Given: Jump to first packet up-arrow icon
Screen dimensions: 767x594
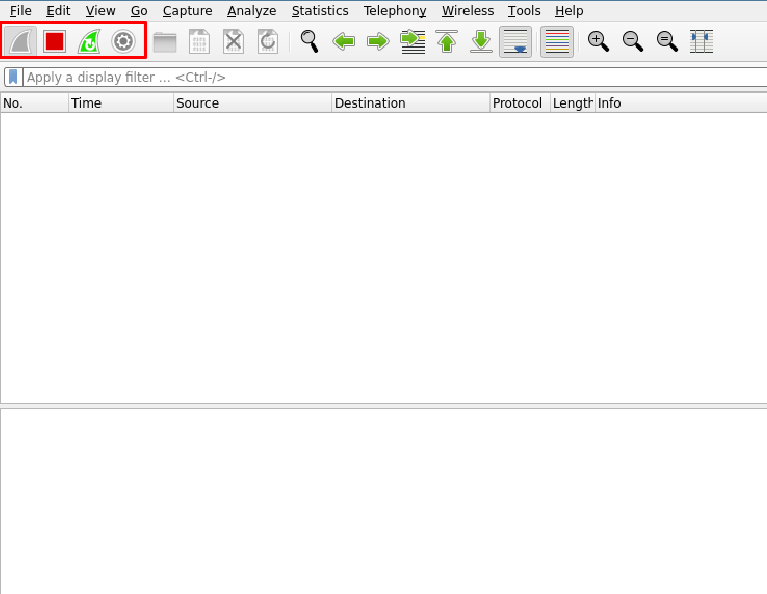Looking at the screenshot, I should pyautogui.click(x=447, y=42).
